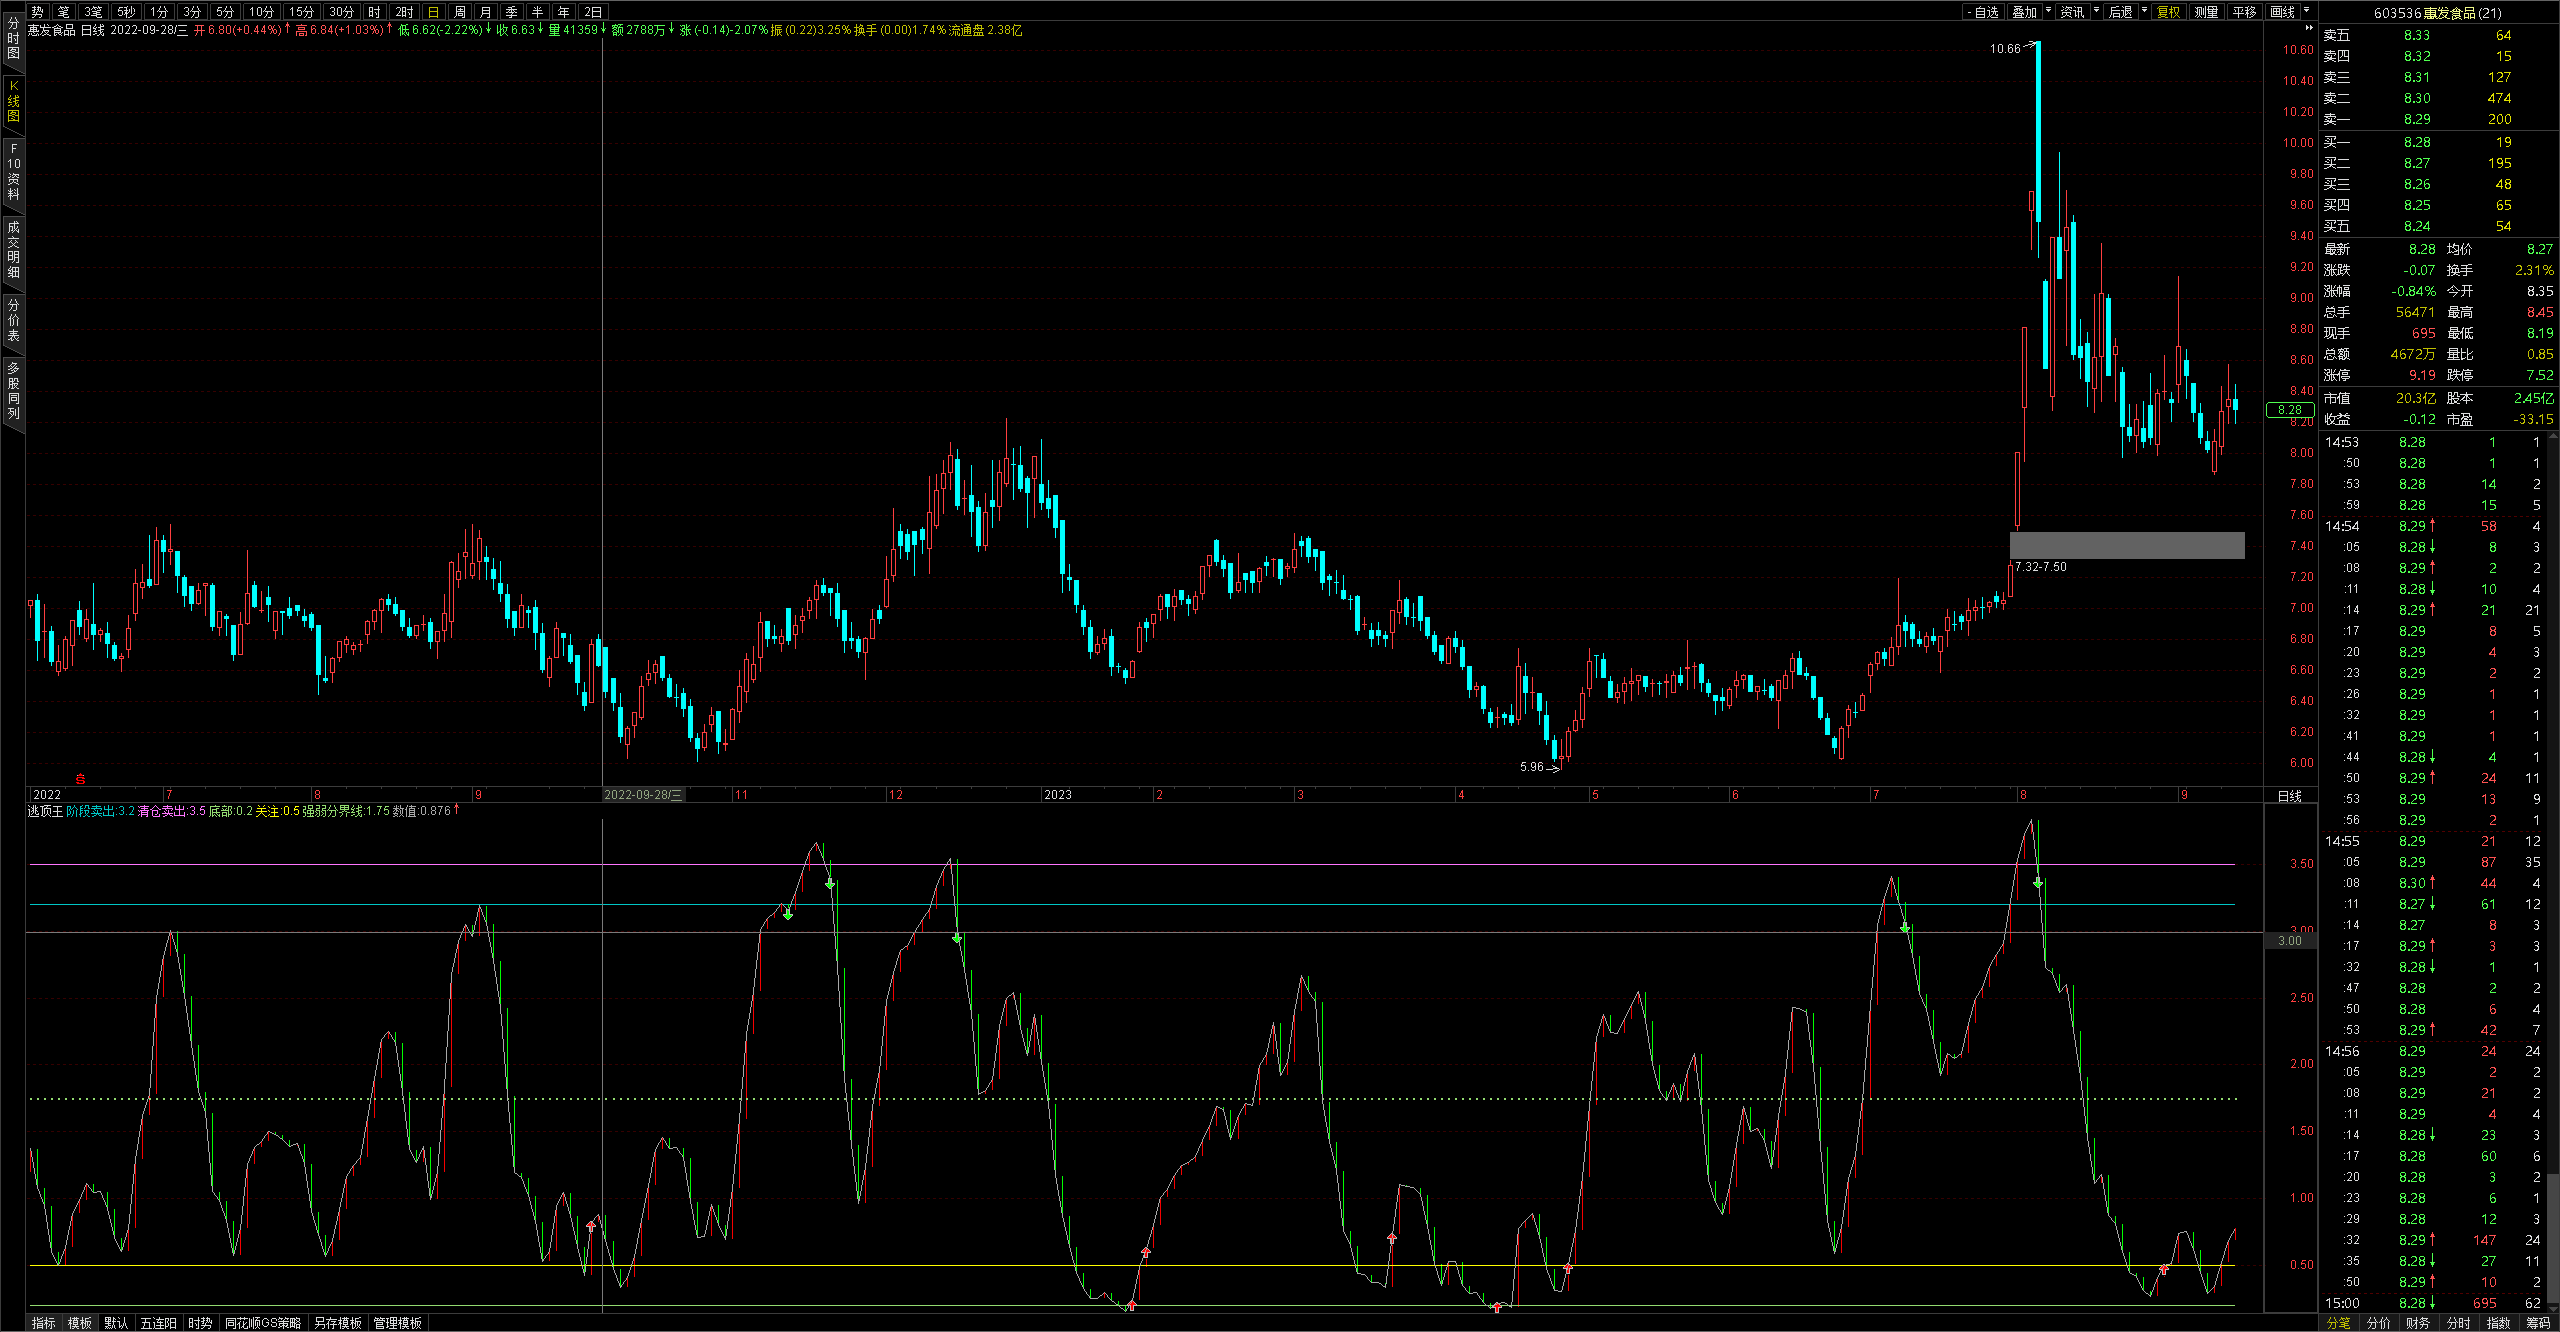Viewport: 2560px width, 1332px height.
Task: Open the 资讯 news button
Action: (2072, 12)
